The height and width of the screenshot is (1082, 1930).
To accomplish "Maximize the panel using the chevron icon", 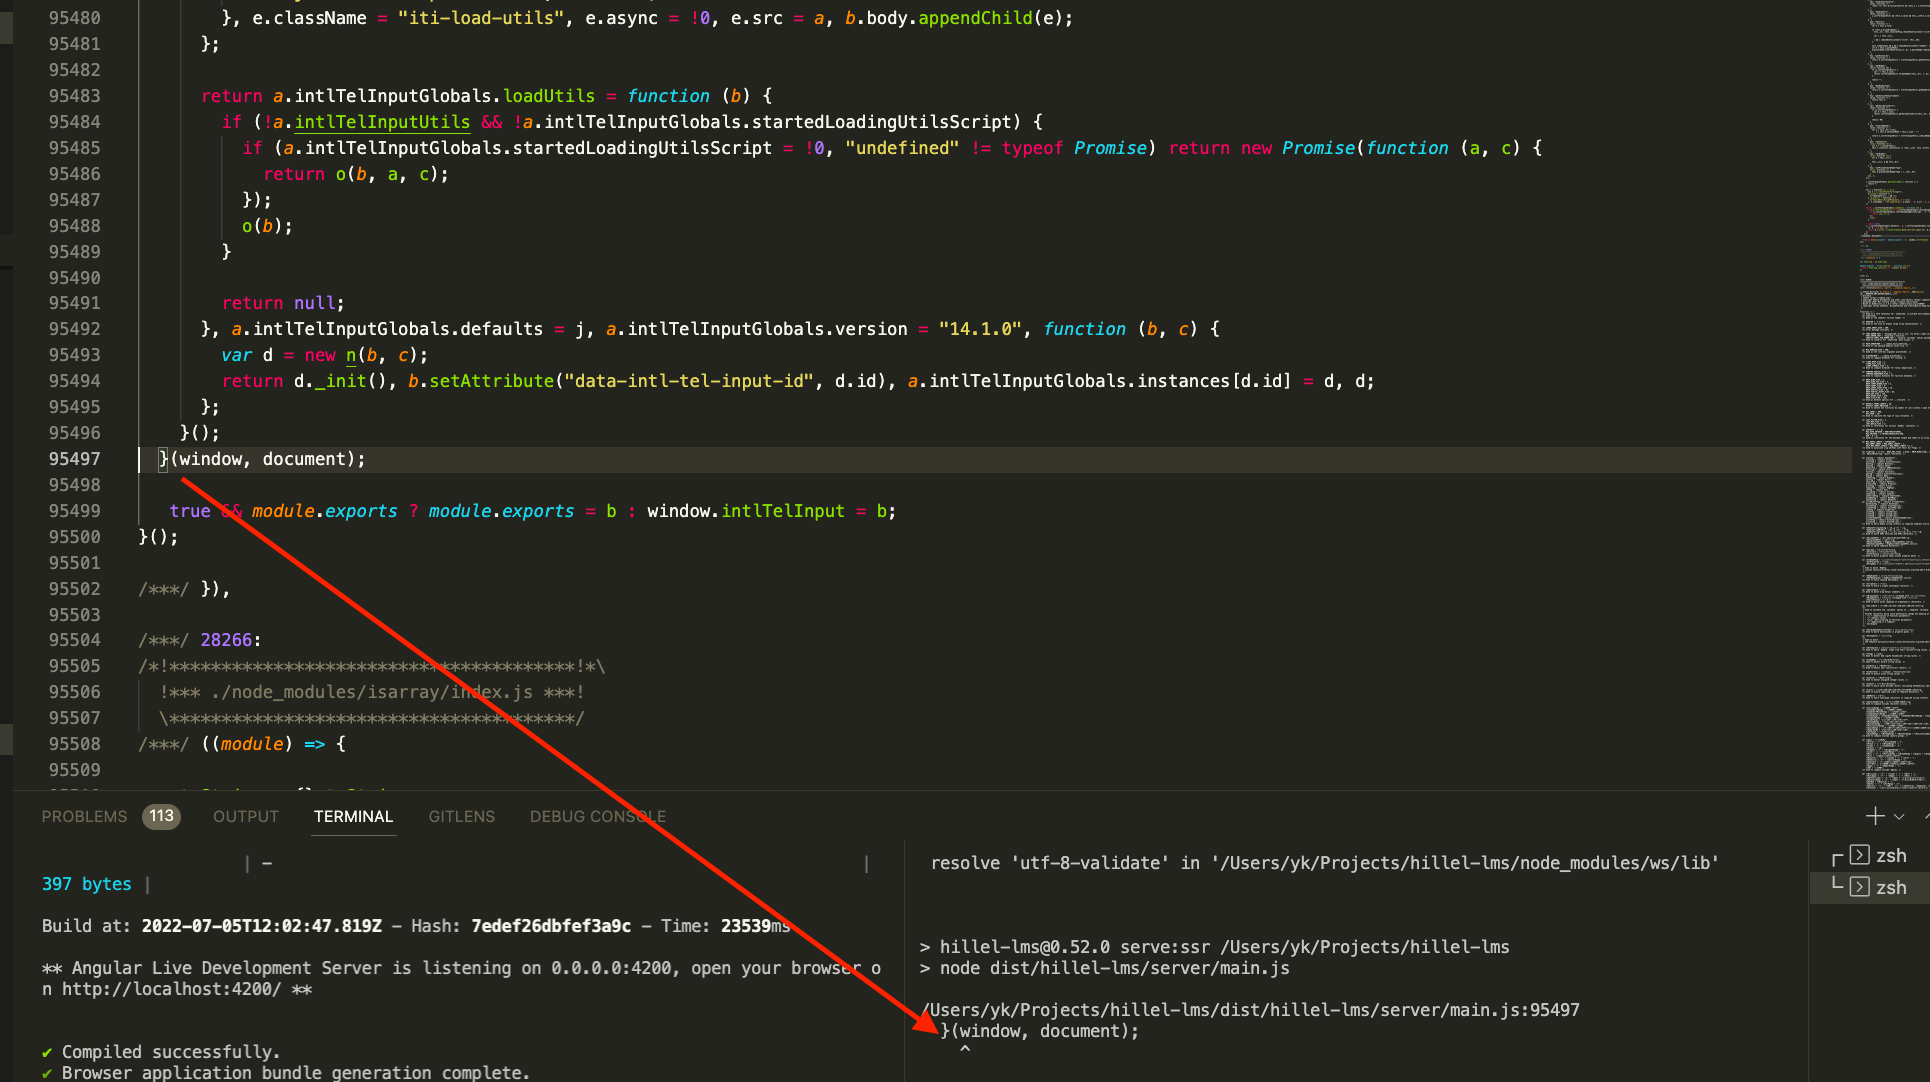I will point(1927,816).
